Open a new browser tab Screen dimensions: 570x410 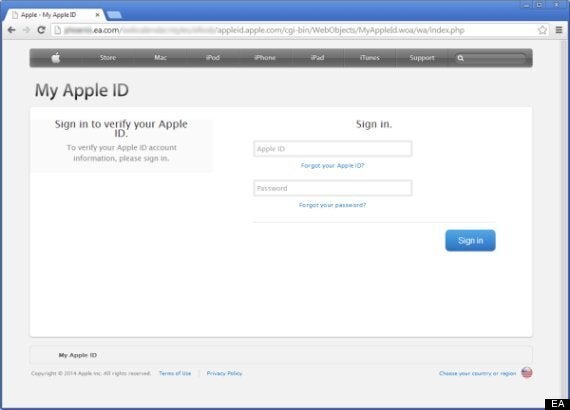(115, 15)
